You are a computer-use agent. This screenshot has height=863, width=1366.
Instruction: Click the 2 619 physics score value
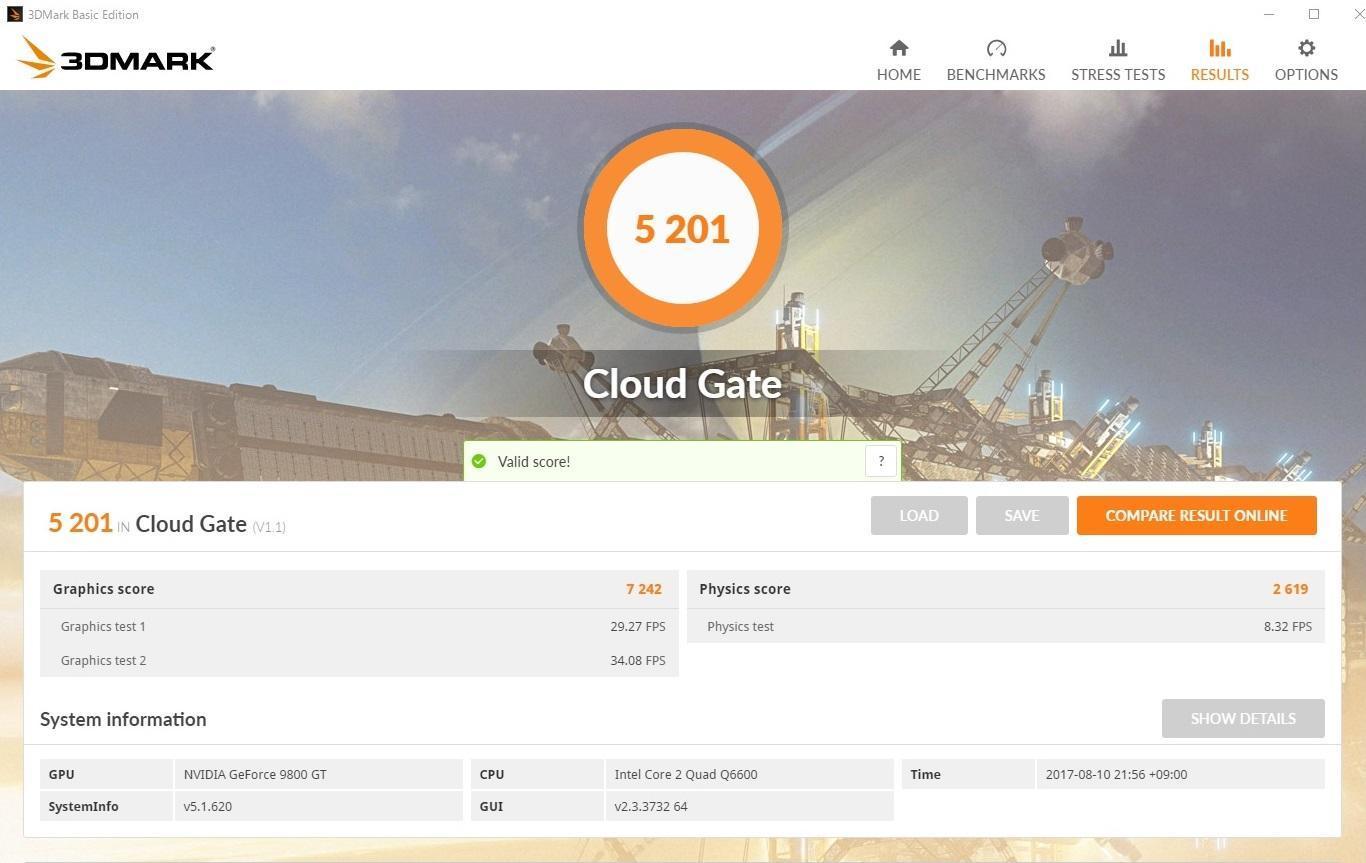coord(1290,589)
